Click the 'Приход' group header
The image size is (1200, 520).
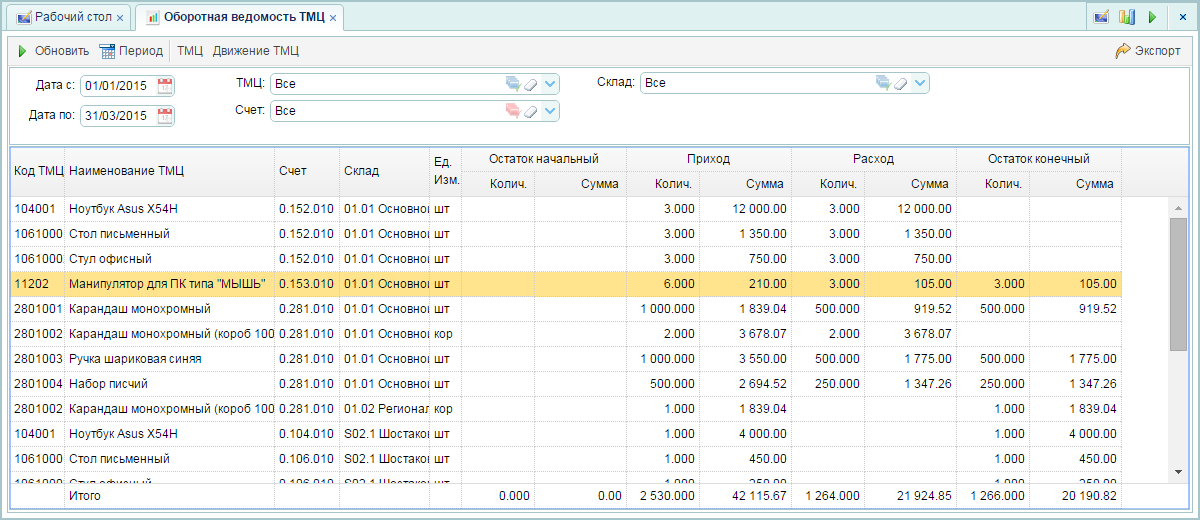[x=708, y=159]
